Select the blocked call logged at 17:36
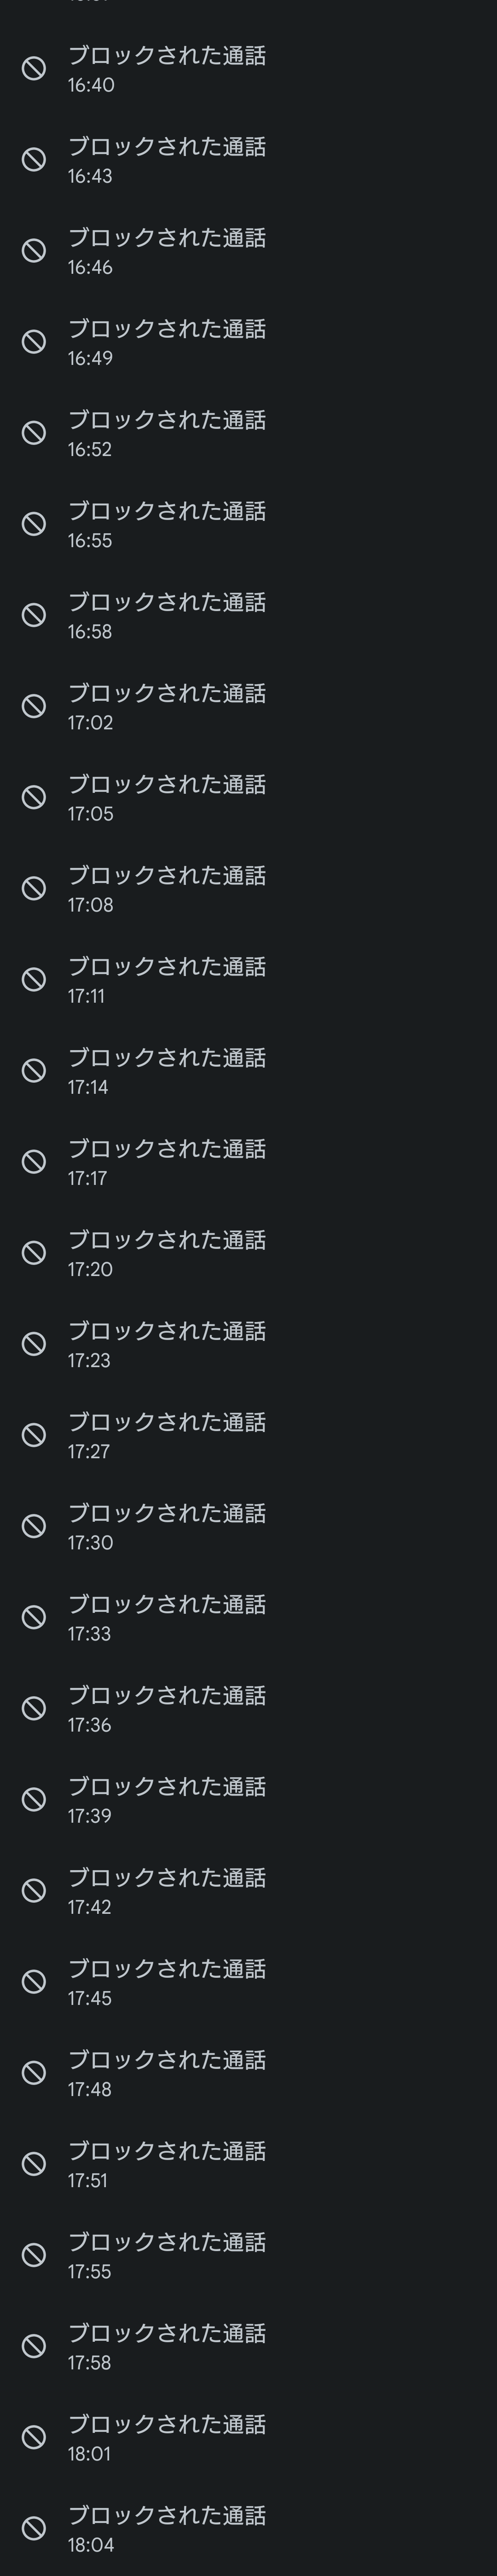 coord(248,1708)
